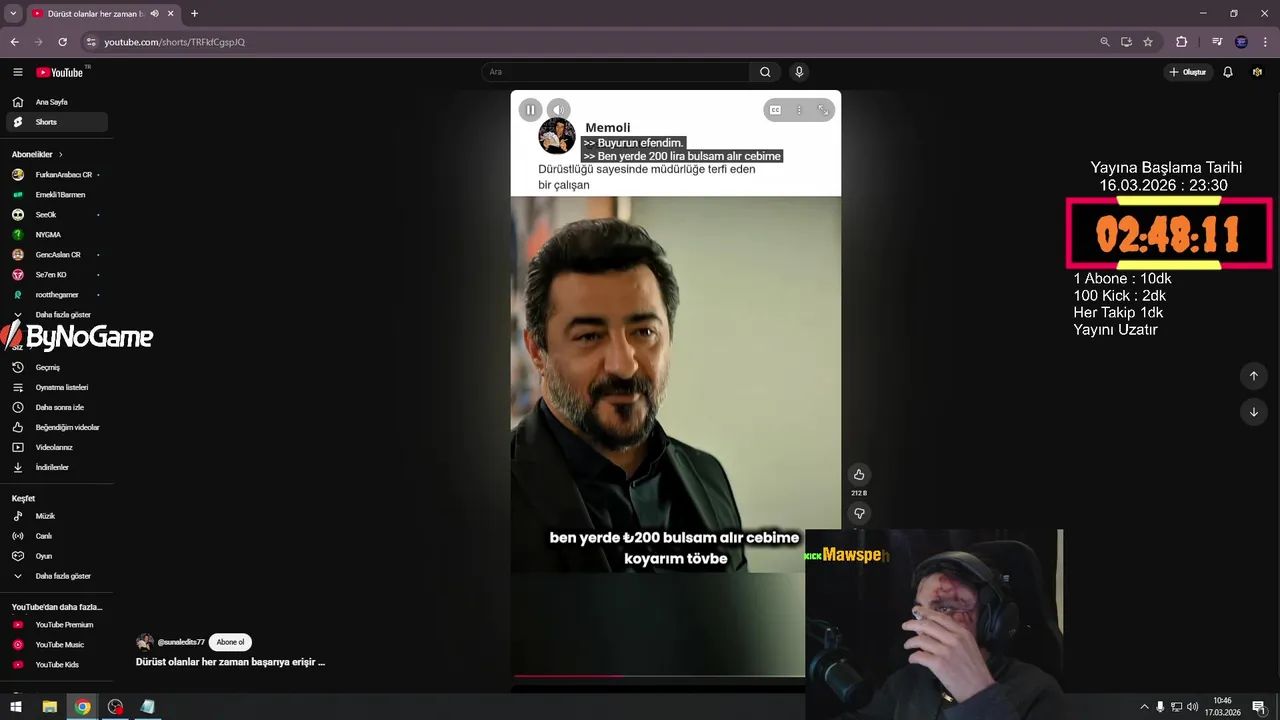Open GencAslan CR subscription channel
This screenshot has width=1280, height=720.
click(57, 255)
